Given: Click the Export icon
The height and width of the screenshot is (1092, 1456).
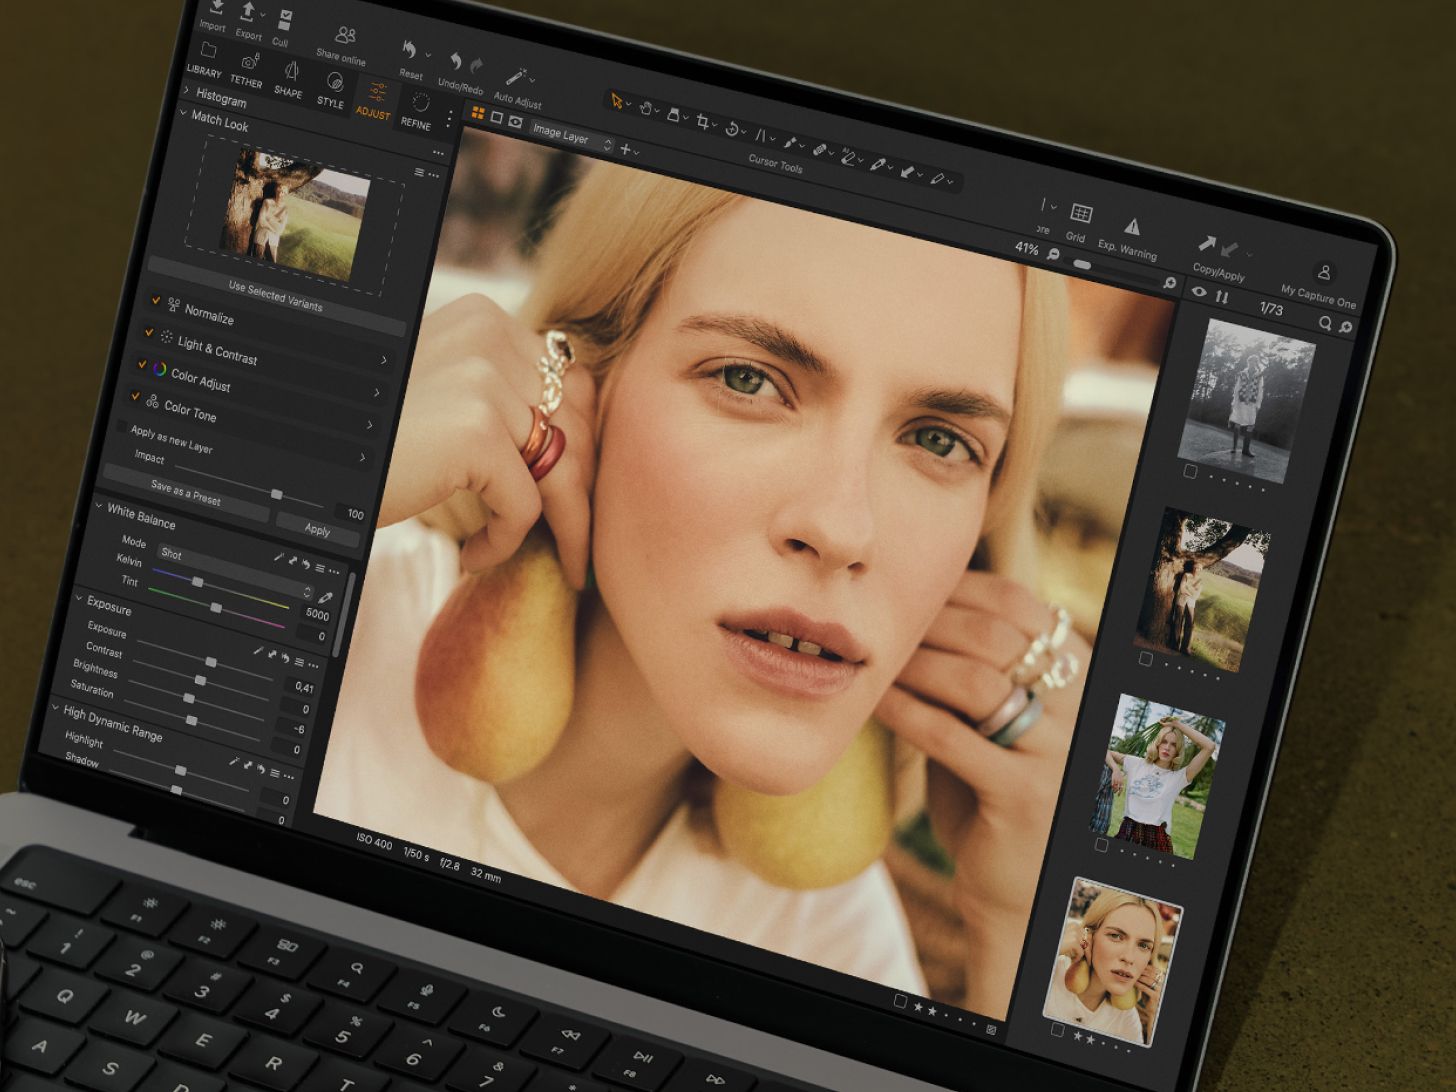Looking at the screenshot, I should click(x=249, y=13).
